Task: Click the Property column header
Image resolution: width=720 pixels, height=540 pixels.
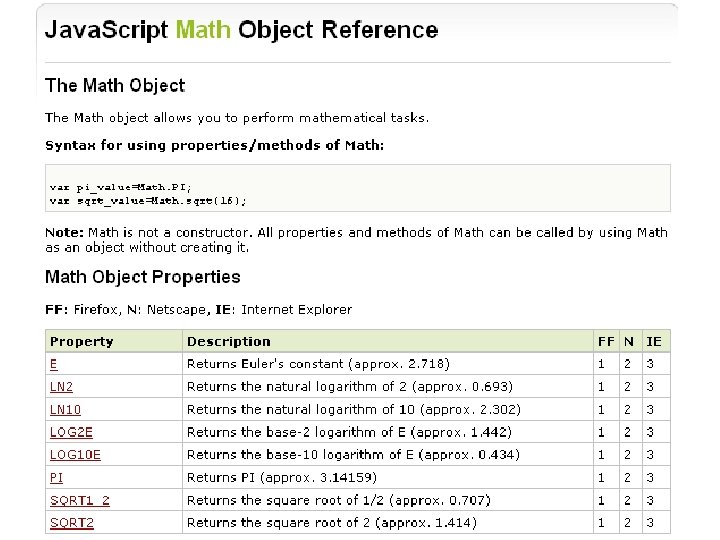Action: pos(82,342)
